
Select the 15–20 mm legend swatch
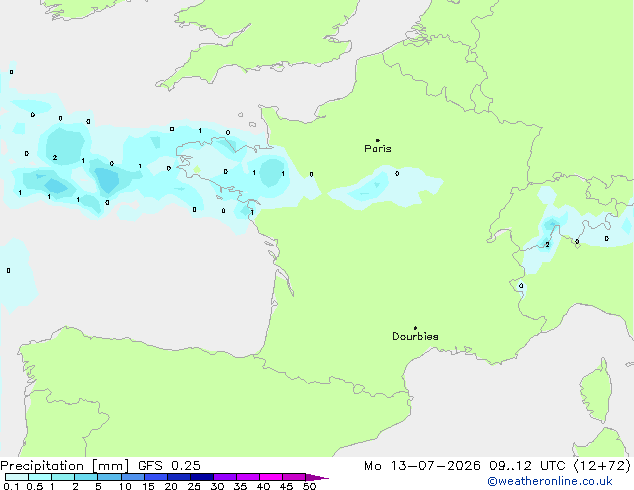[155, 477]
